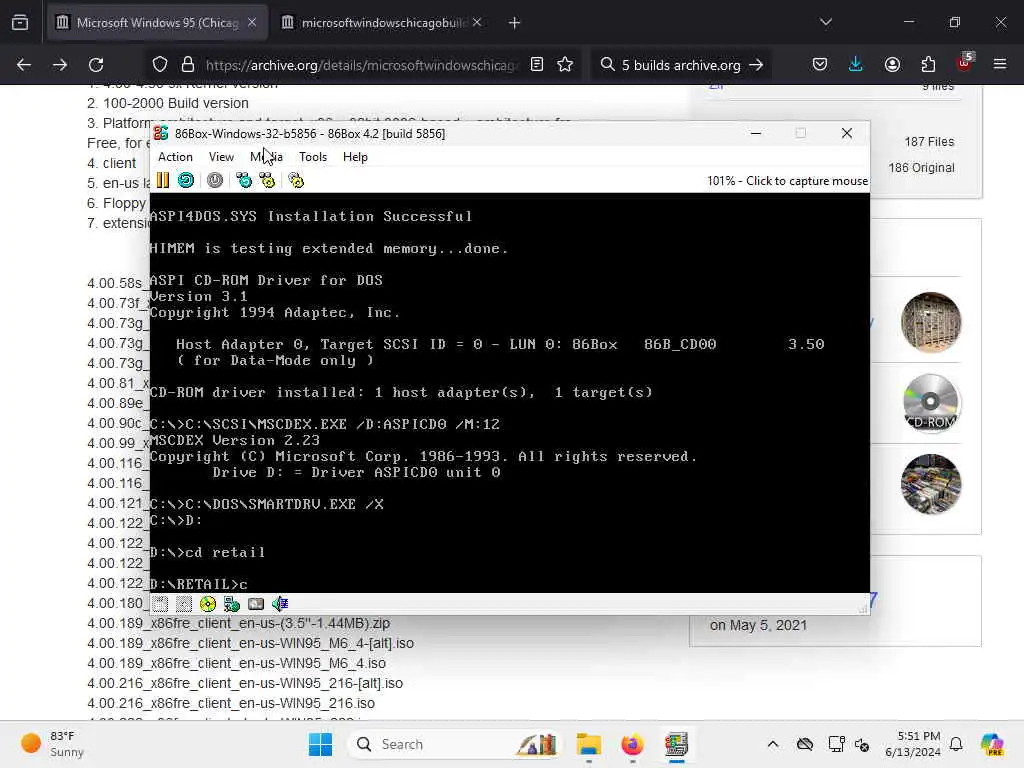Select 4.00.216 WIN95_216-[alt].iso entry

245,683
